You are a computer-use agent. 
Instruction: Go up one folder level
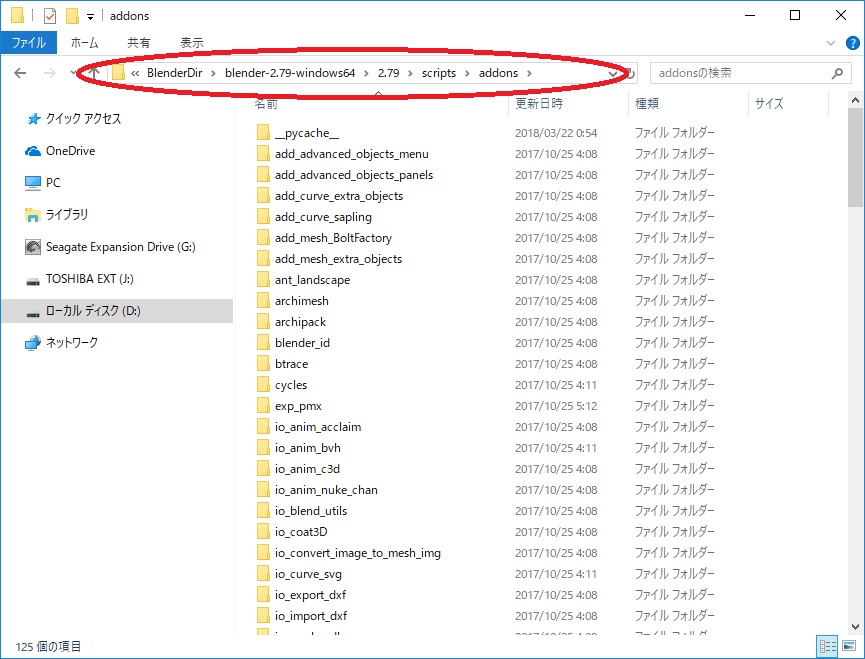[94, 73]
